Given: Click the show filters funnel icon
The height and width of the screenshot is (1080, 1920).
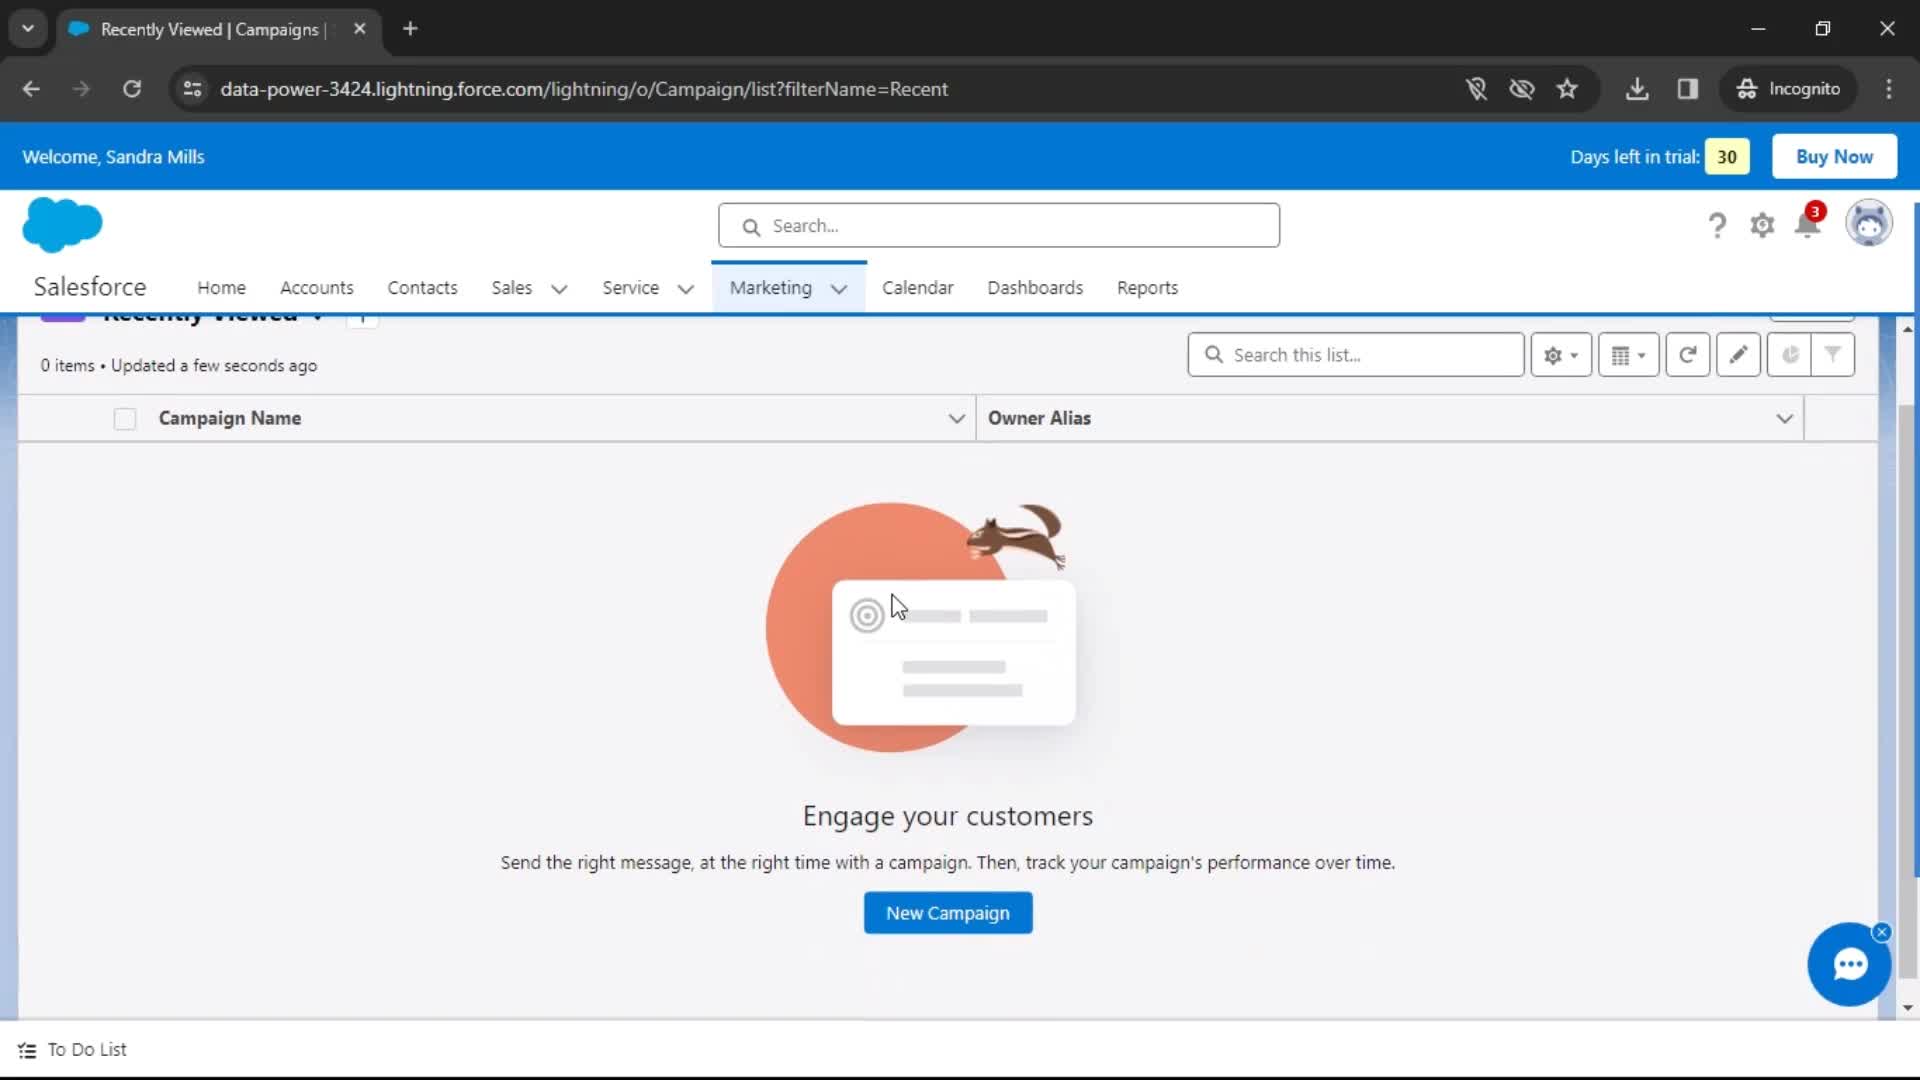Looking at the screenshot, I should point(1833,355).
